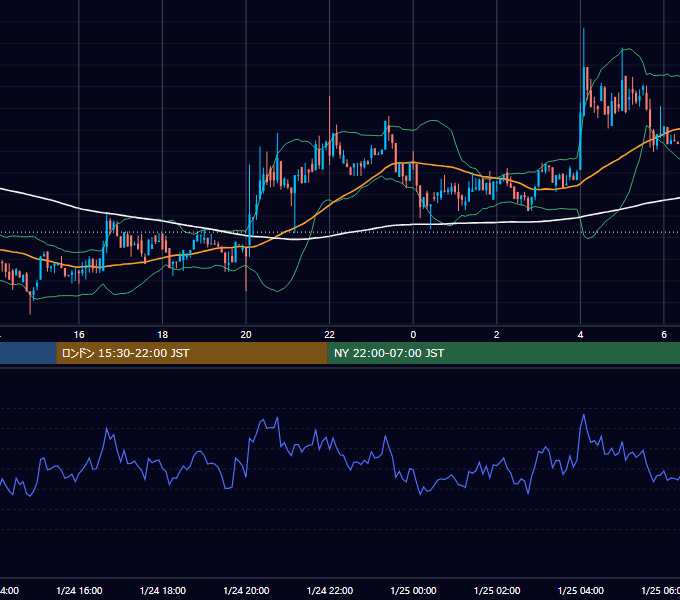This screenshot has height=600, width=680.
Task: Click the tall candle wick at 4 o'clock
Action: [584, 48]
